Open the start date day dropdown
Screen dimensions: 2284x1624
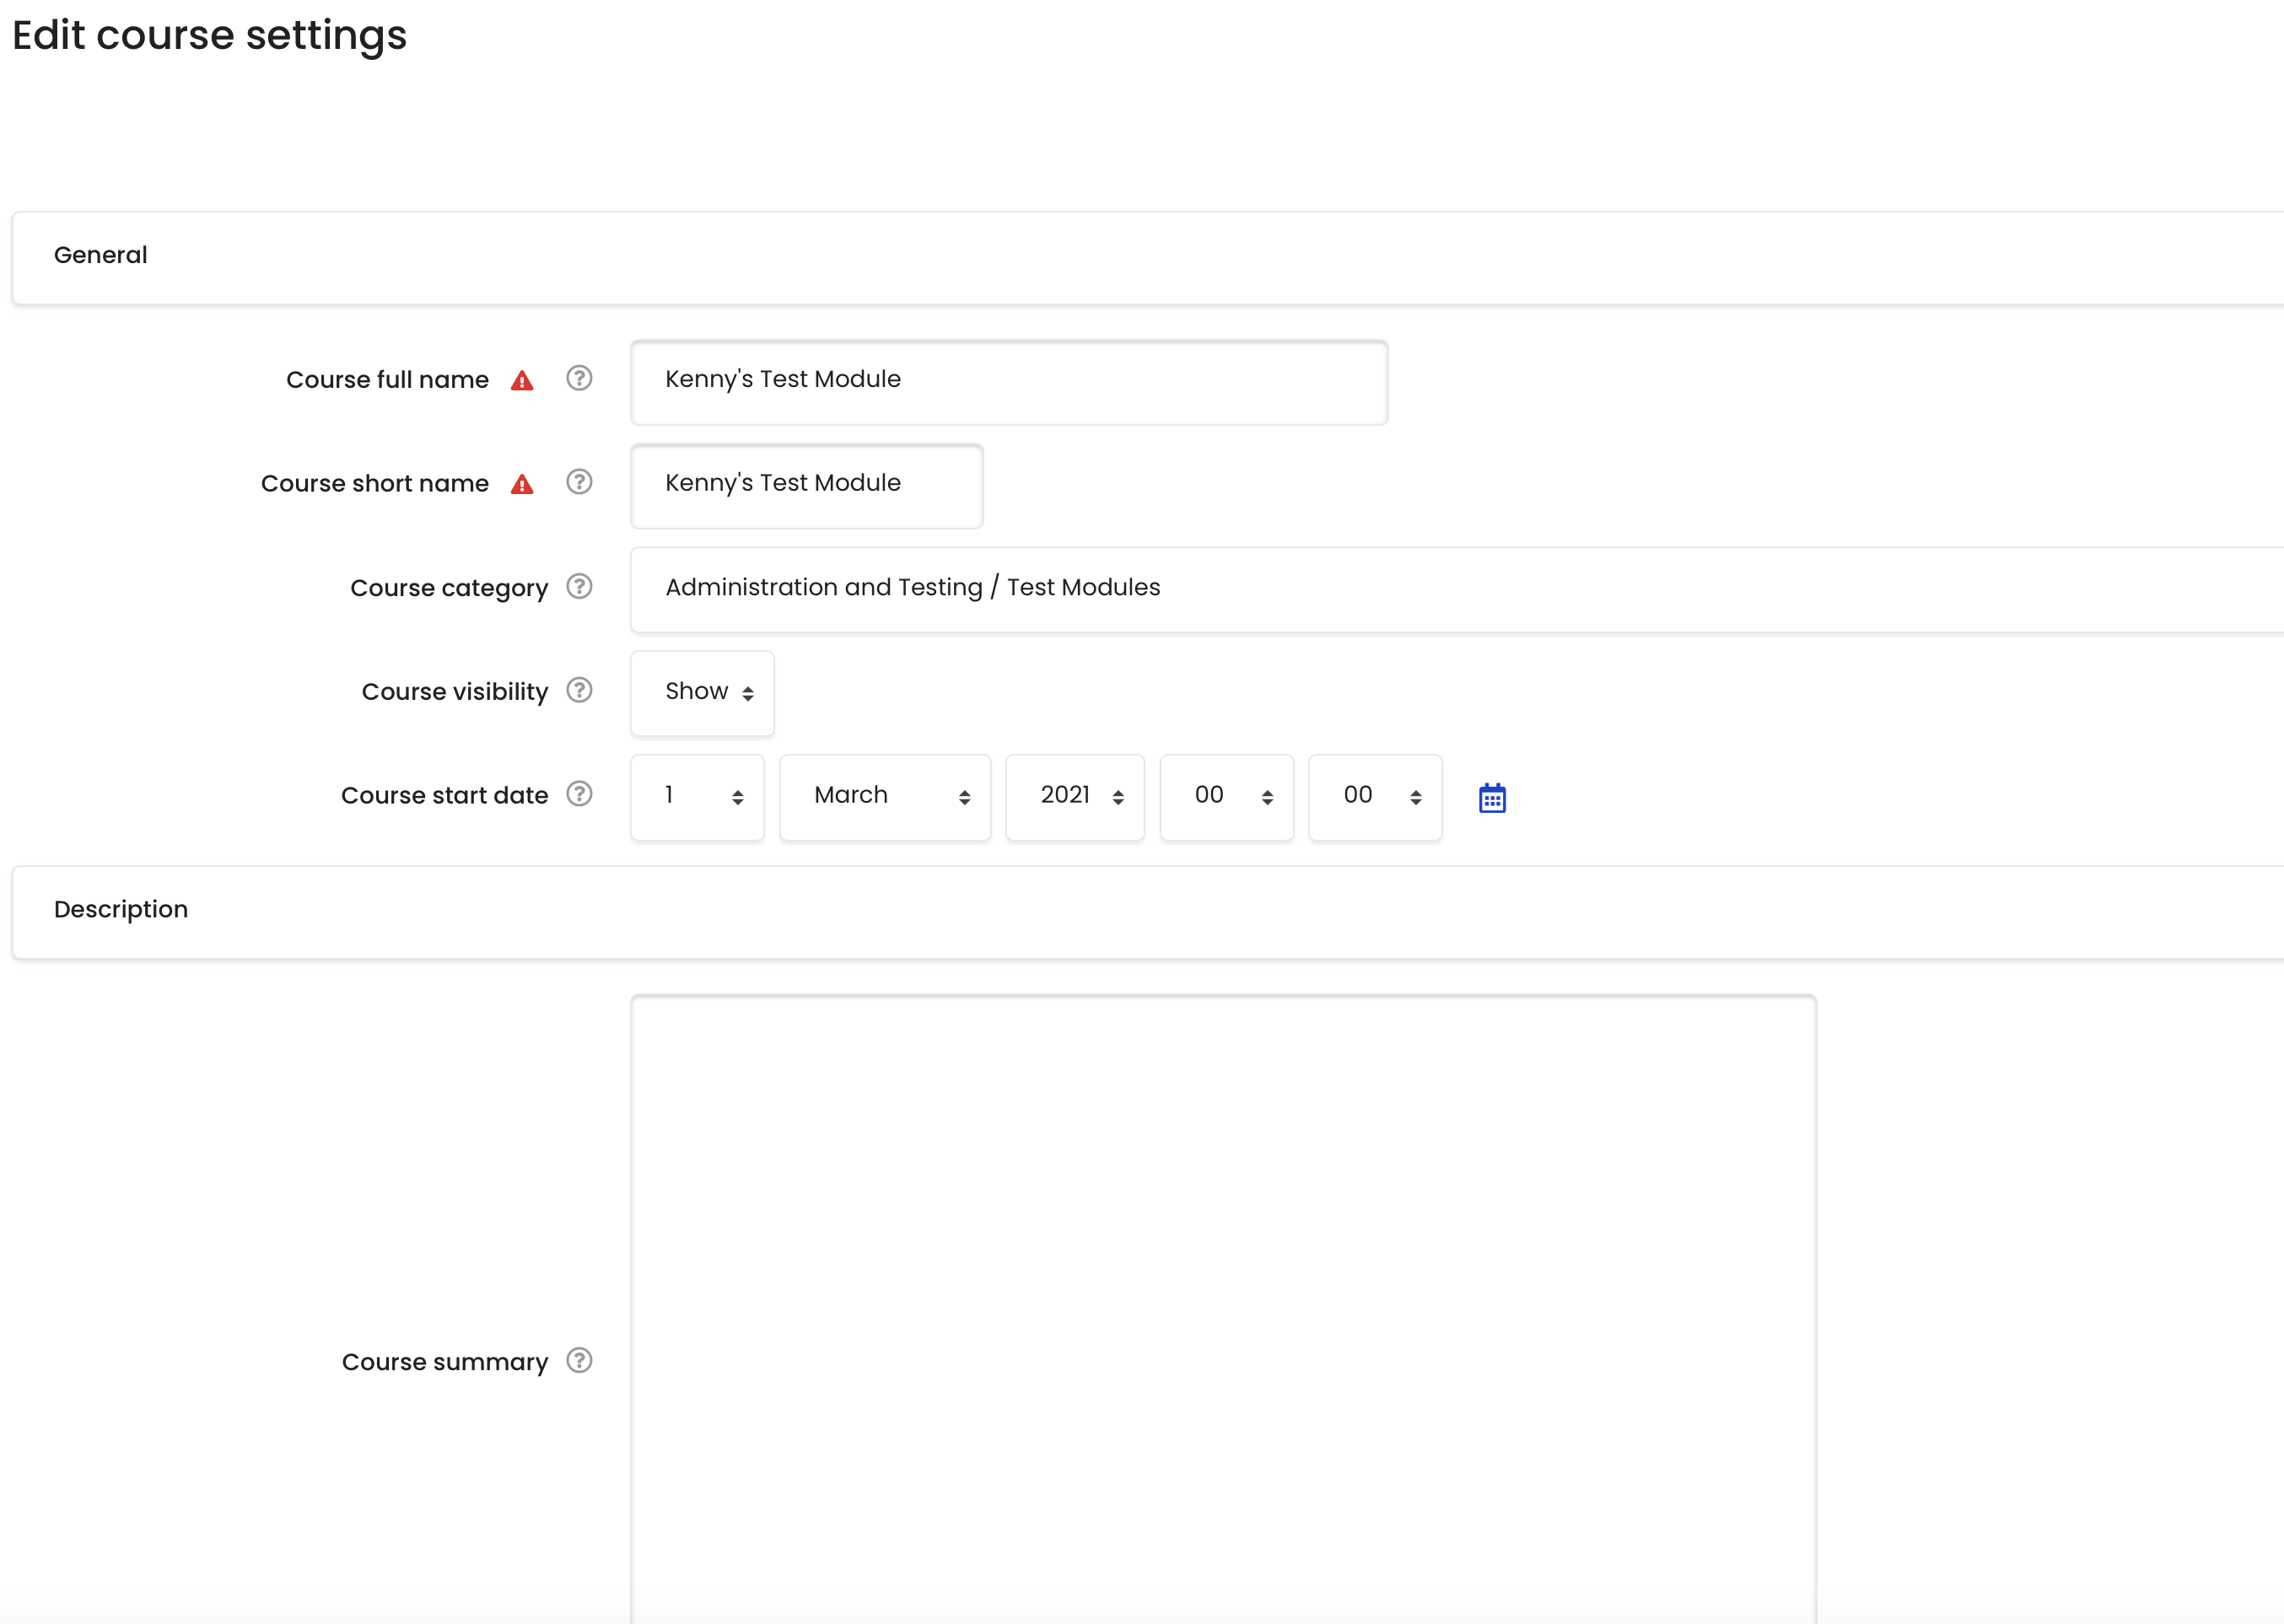coord(697,797)
